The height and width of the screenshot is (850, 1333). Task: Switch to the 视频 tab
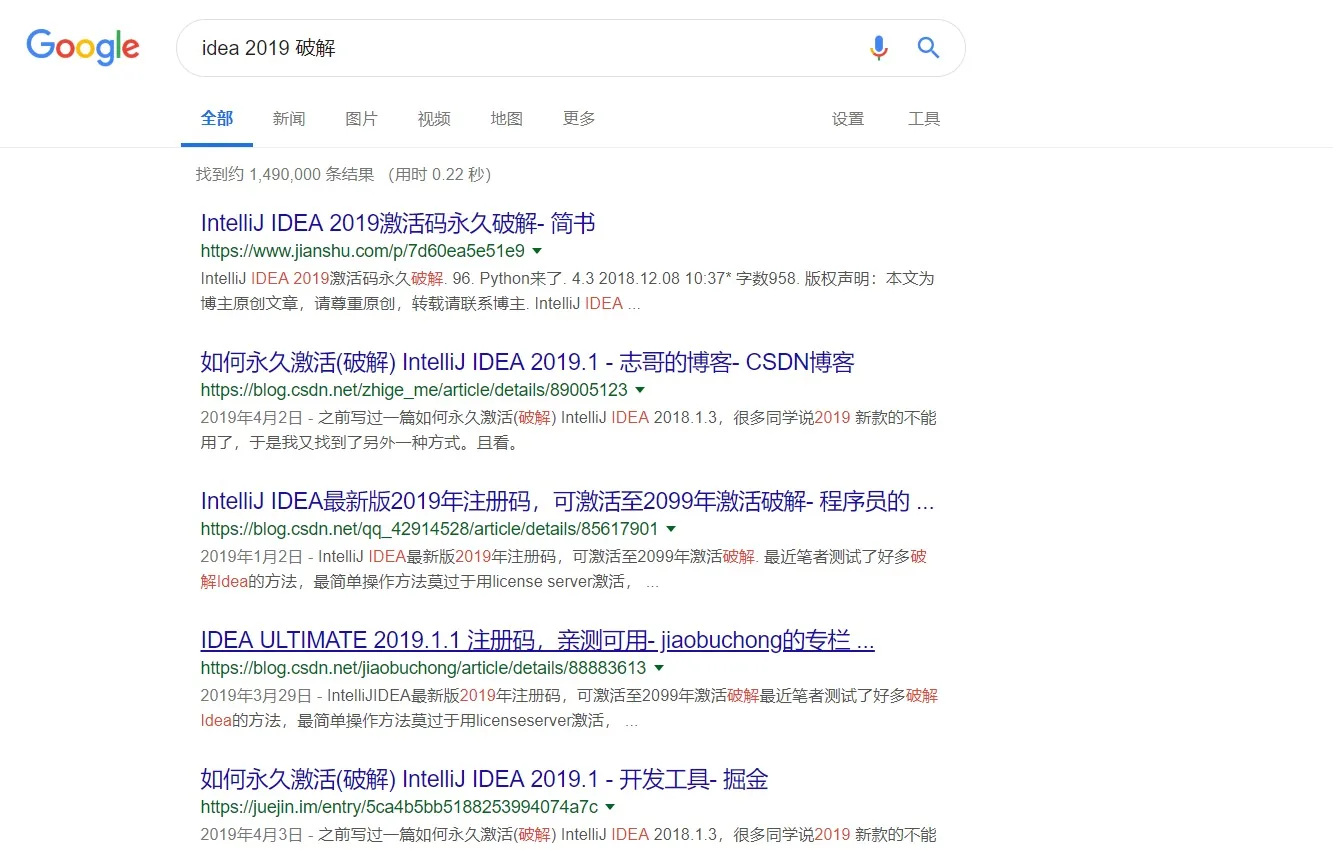(434, 118)
